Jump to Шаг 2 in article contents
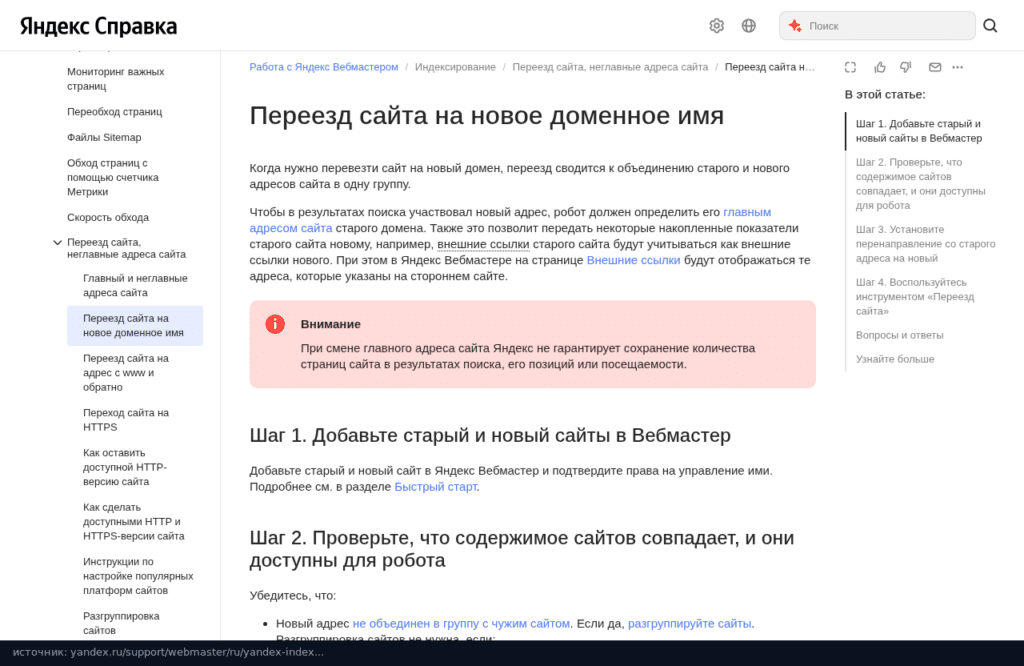The height and width of the screenshot is (666, 1024). 921,184
